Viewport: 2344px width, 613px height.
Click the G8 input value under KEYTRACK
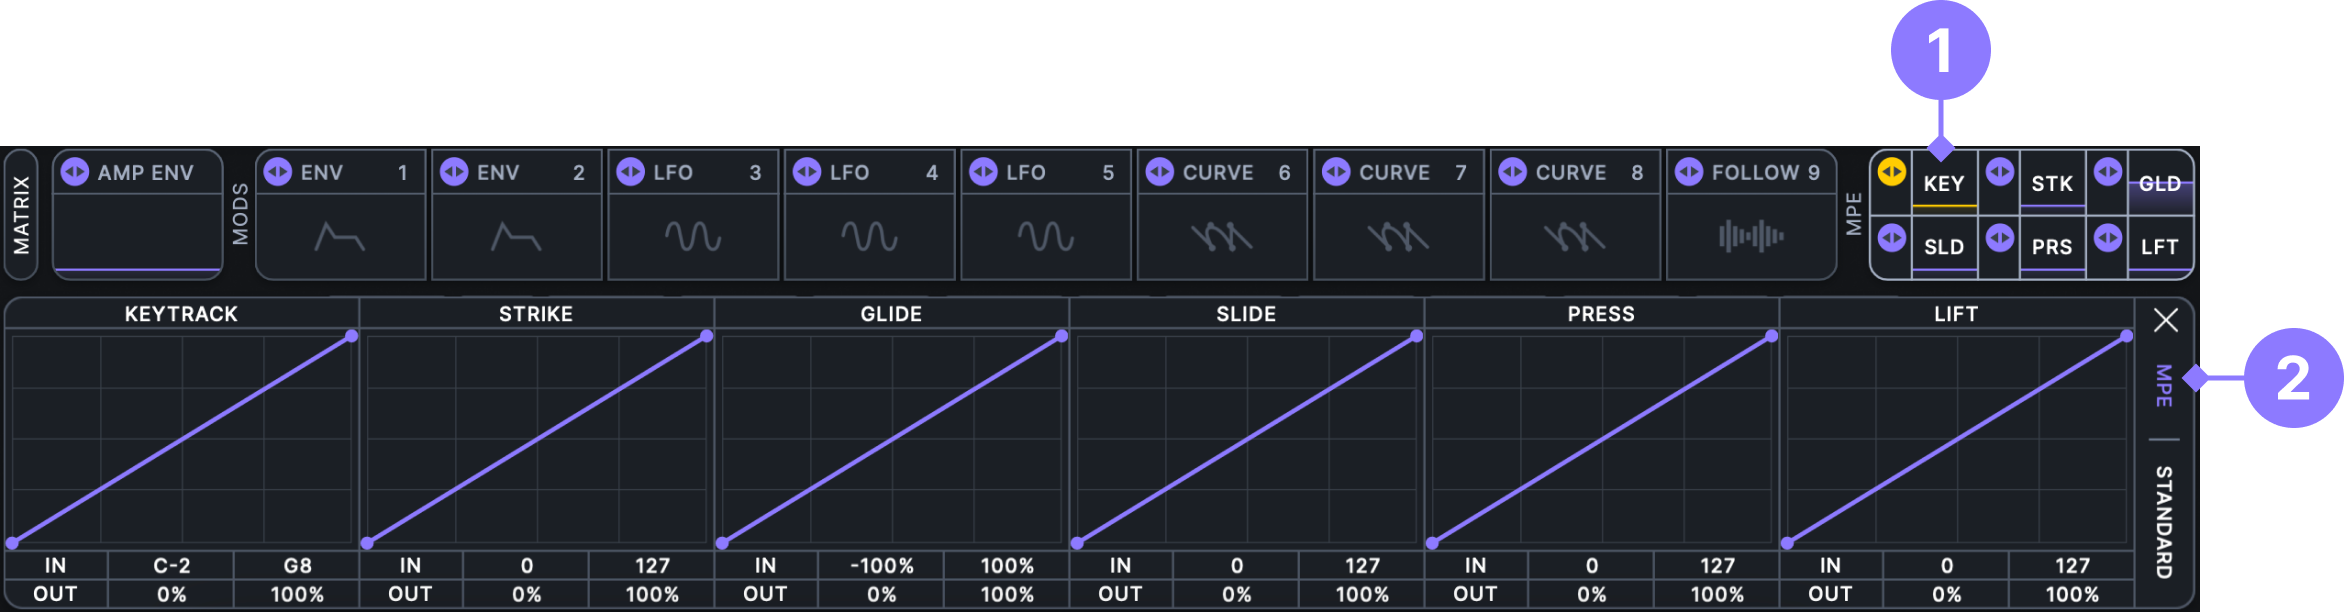[297, 566]
